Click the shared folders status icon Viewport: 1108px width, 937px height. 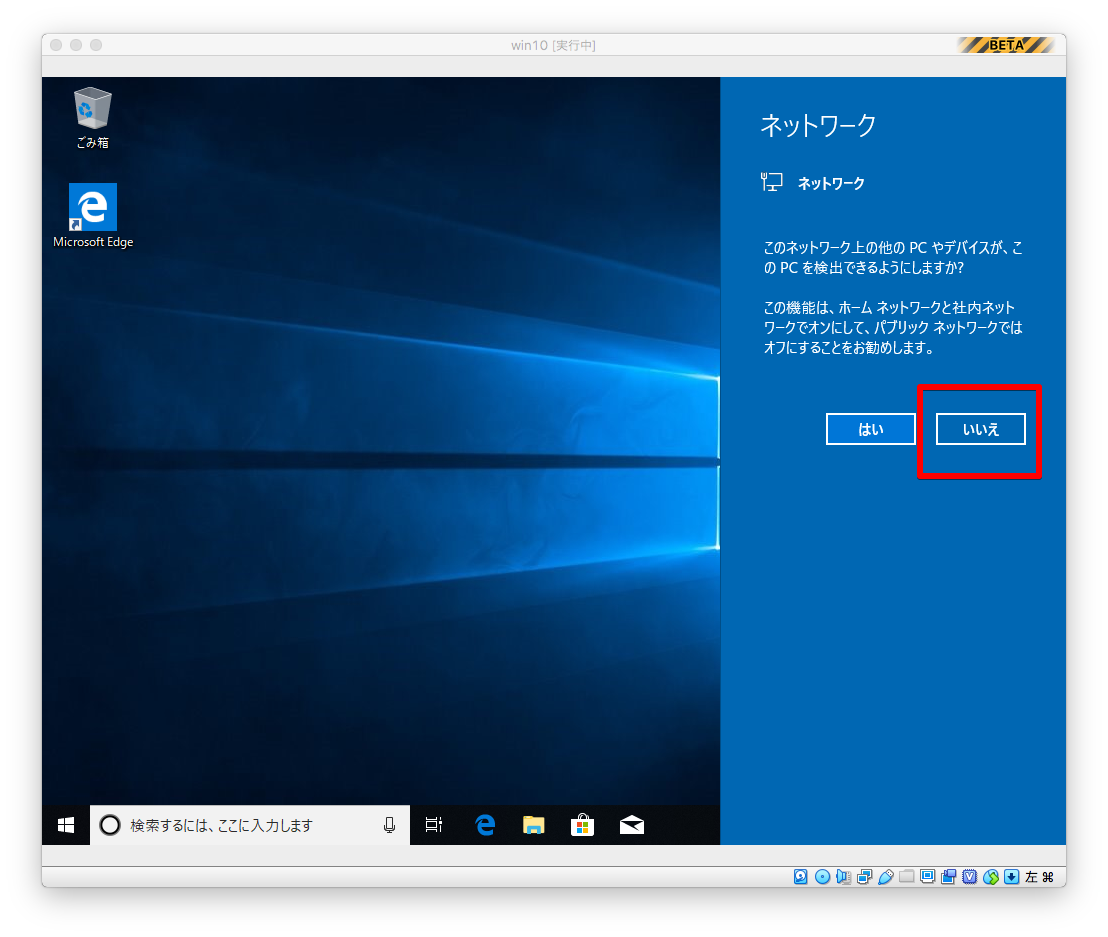(x=907, y=877)
